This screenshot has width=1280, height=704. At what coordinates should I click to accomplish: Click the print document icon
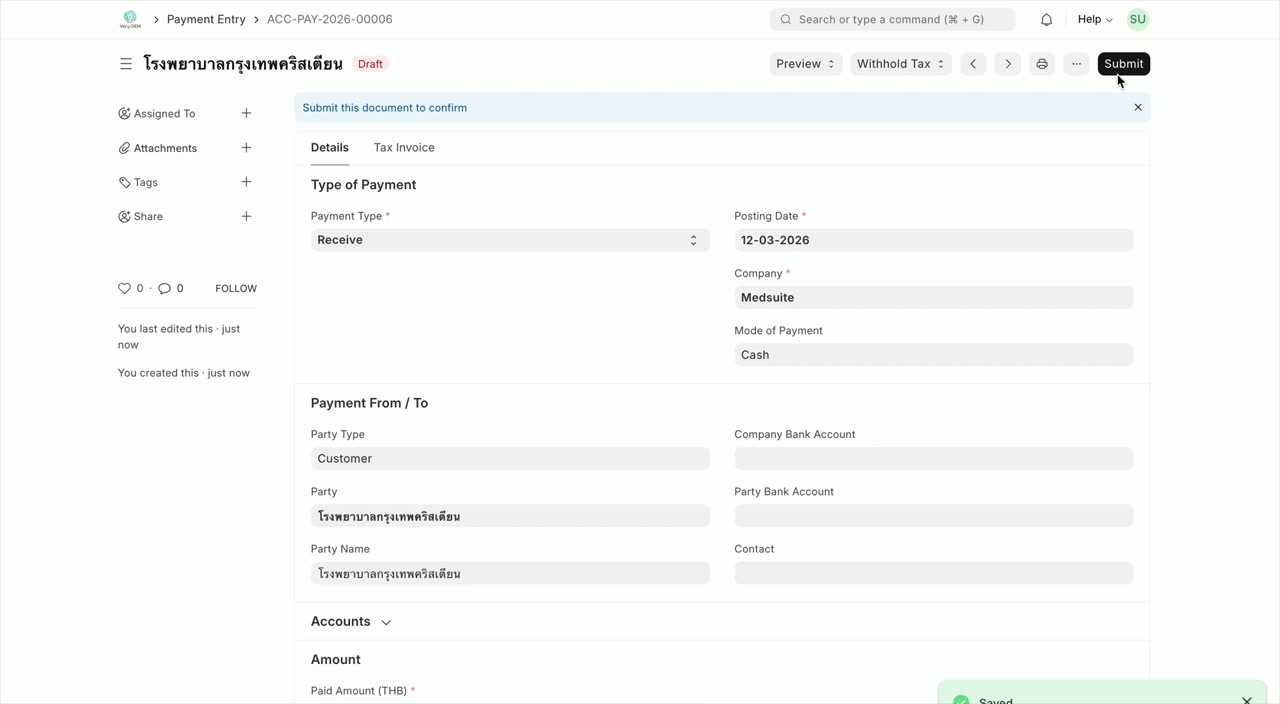pyautogui.click(x=1041, y=64)
